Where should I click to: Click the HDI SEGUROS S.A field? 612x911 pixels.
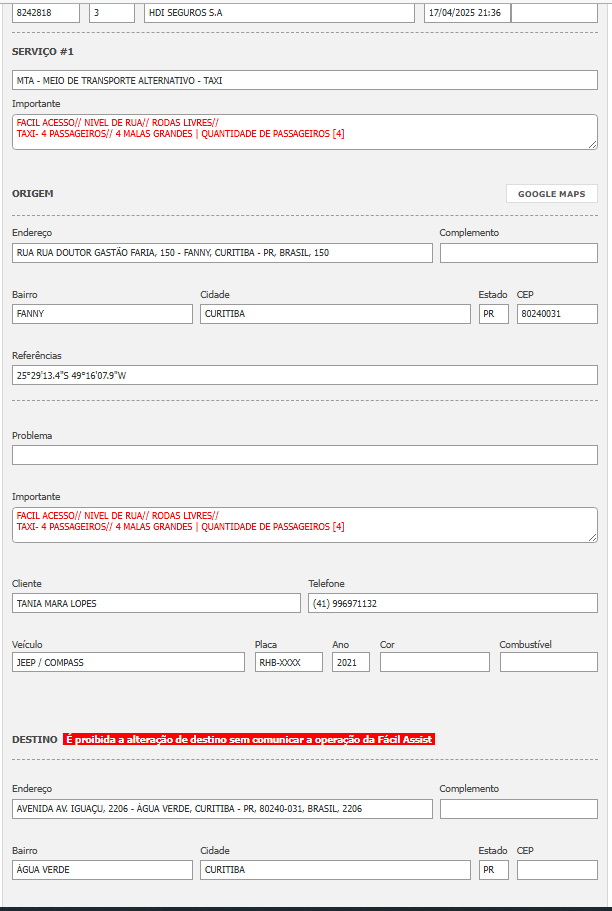pyautogui.click(x=278, y=13)
